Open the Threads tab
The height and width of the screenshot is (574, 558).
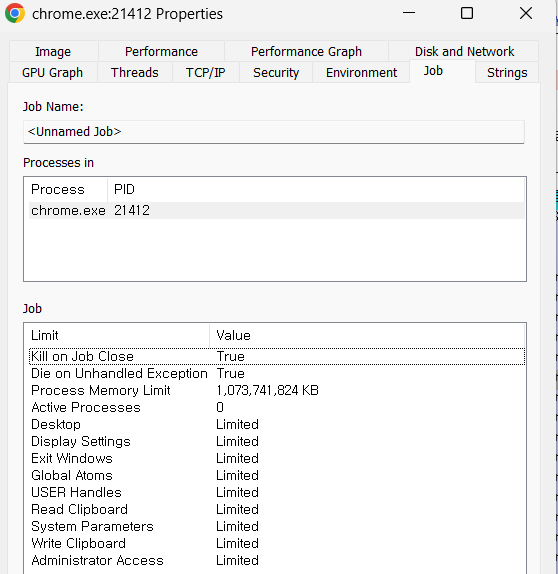(135, 72)
